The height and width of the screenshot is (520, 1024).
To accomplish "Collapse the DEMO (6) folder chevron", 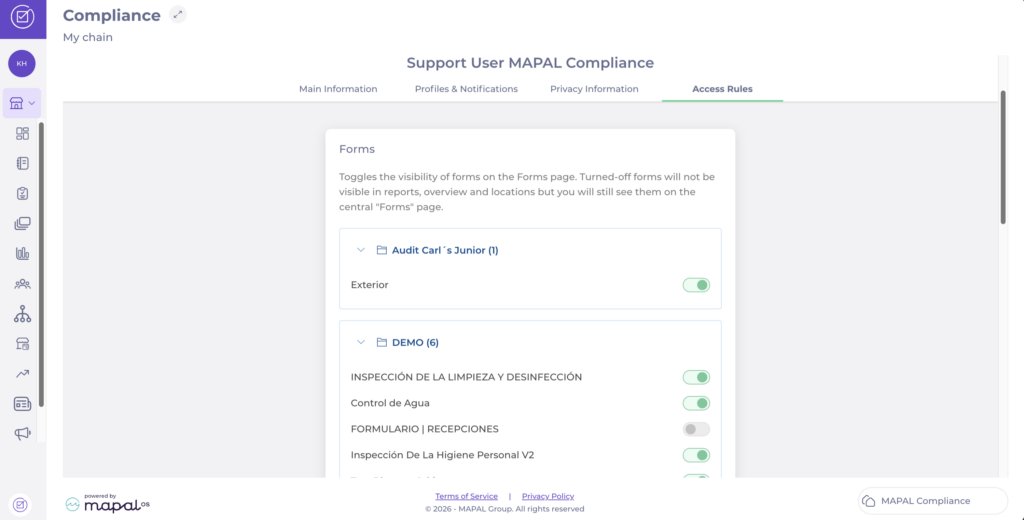I will (x=360, y=342).
